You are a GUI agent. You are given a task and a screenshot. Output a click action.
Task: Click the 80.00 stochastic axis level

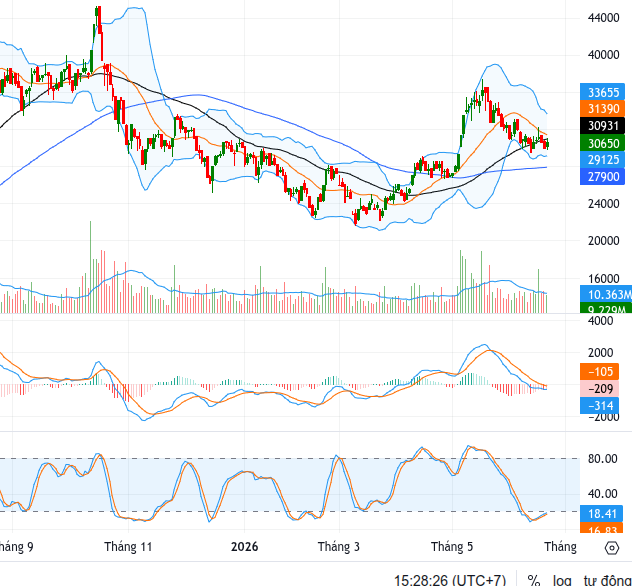602,459
